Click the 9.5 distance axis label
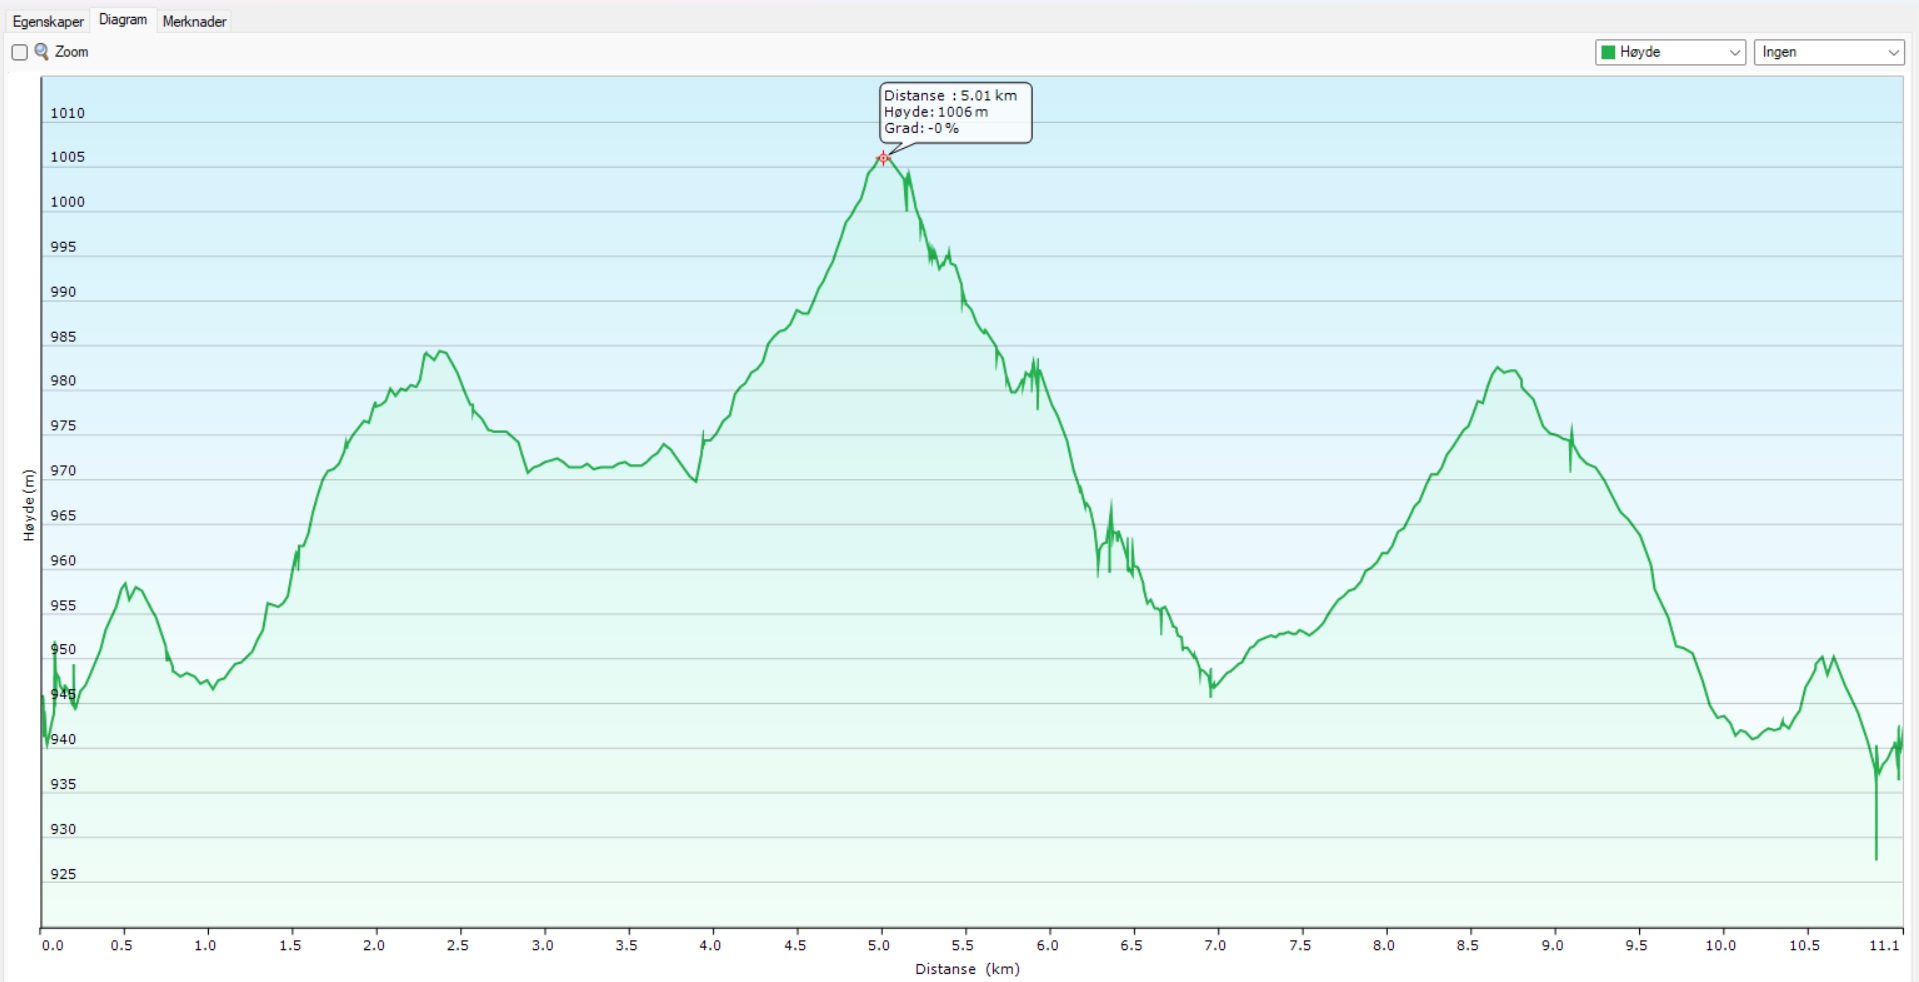Image resolution: width=1919 pixels, height=982 pixels. pyautogui.click(x=1636, y=945)
